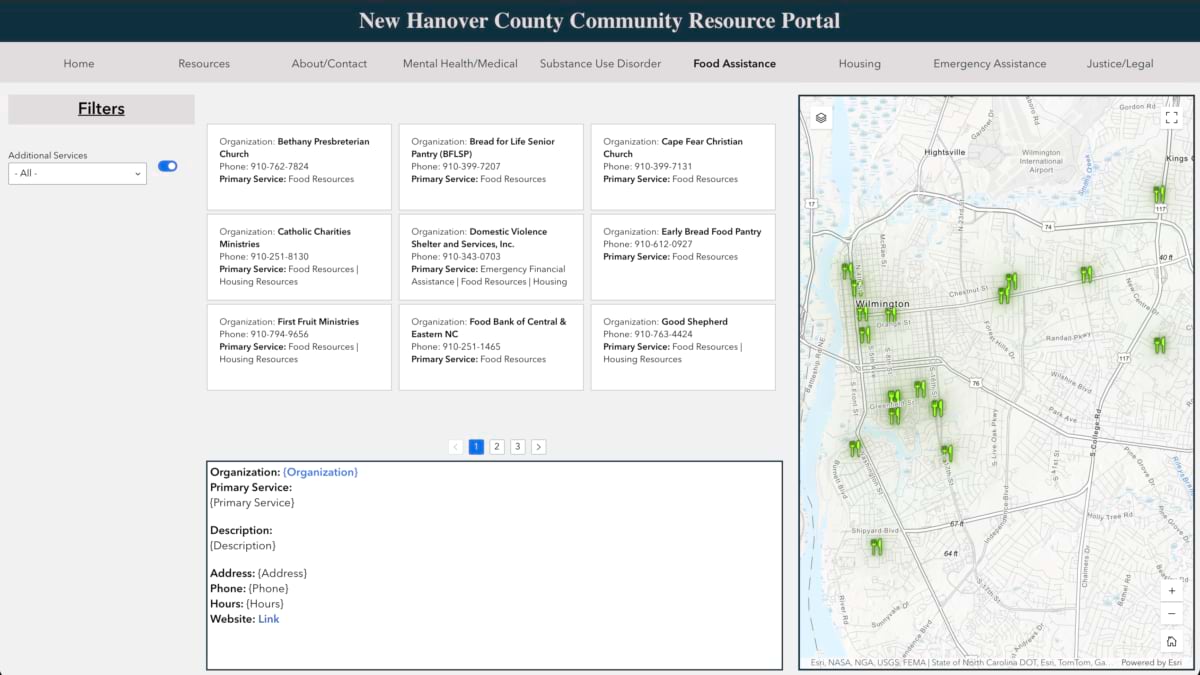The height and width of the screenshot is (675, 1200).
Task: Open the Justice/Legal tab
Action: point(1120,63)
